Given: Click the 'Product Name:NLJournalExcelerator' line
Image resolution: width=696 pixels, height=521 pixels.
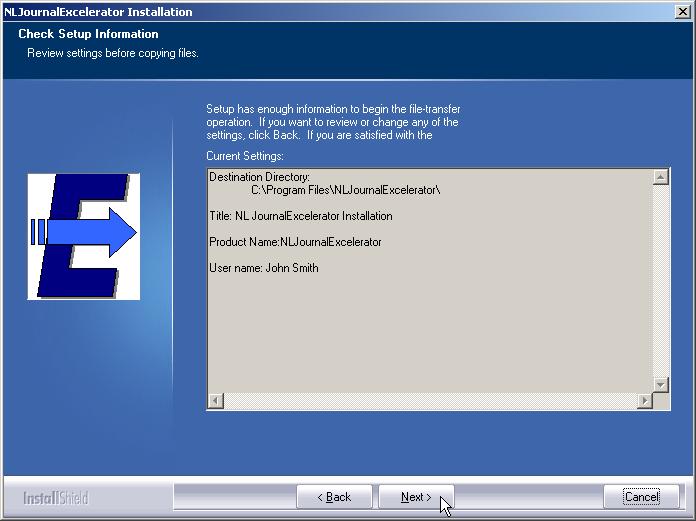Looking at the screenshot, I should click(295, 242).
